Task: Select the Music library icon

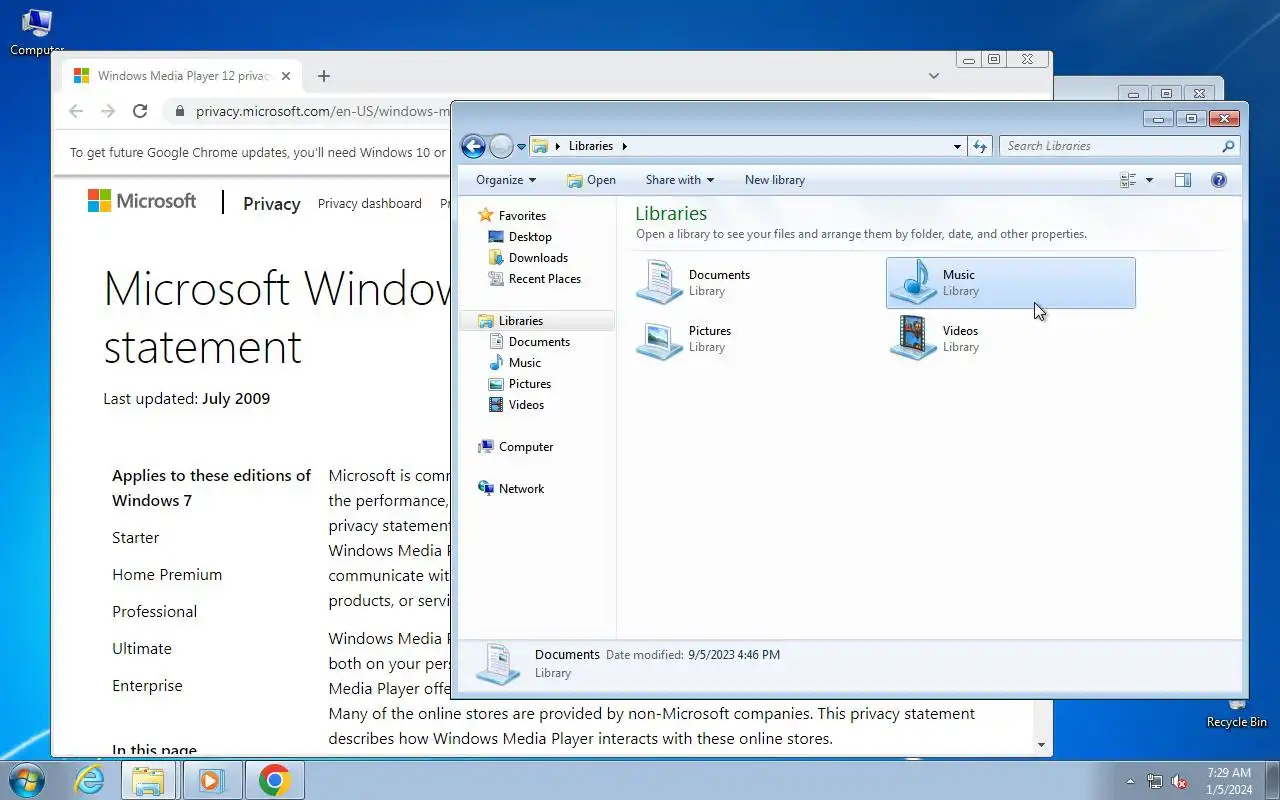Action: click(914, 282)
